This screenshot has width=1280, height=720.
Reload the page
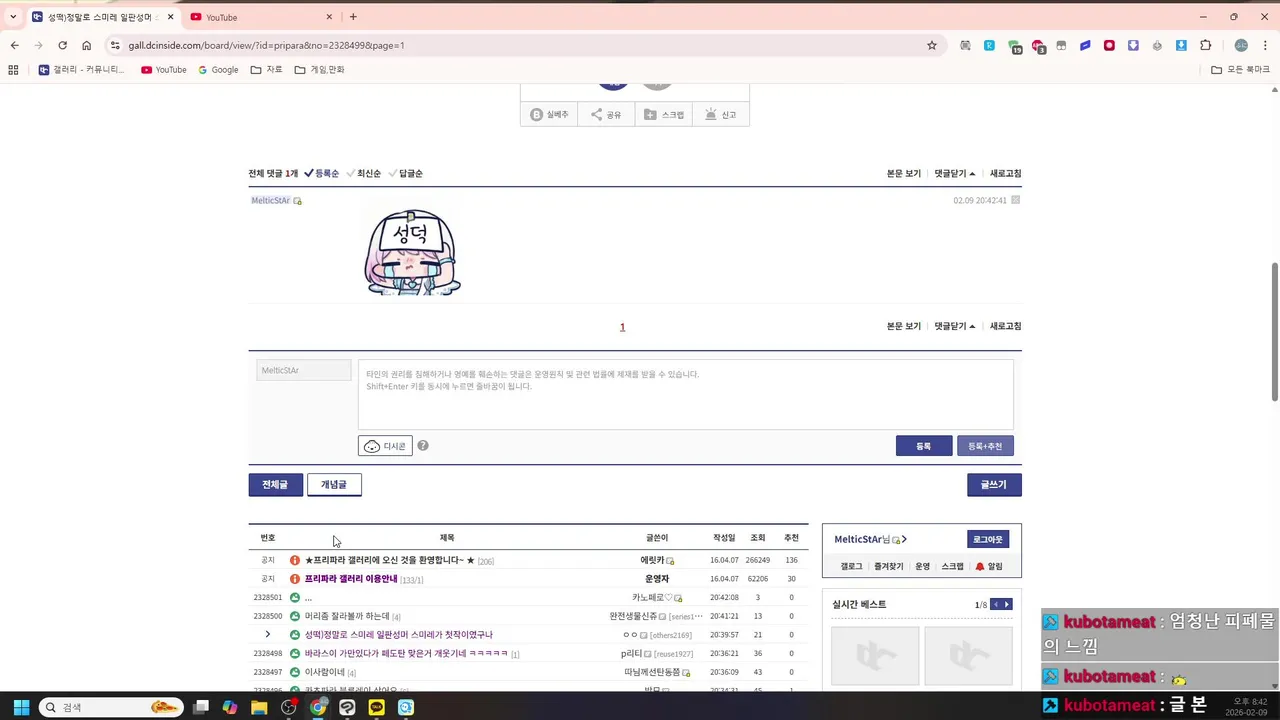click(x=62, y=45)
